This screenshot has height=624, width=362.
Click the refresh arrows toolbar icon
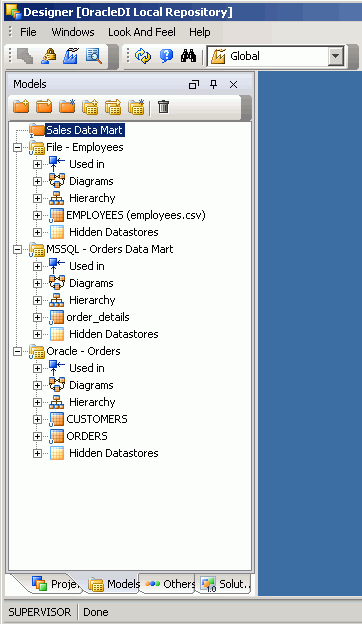[143, 56]
